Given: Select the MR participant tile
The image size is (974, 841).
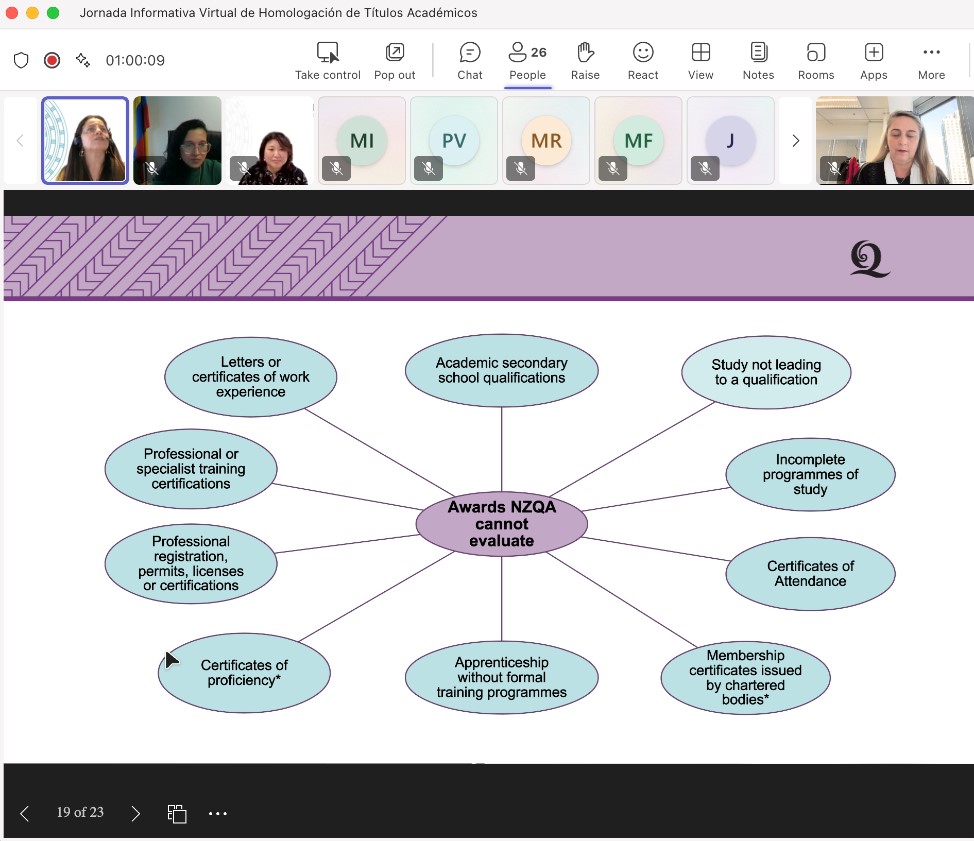Looking at the screenshot, I should click(x=546, y=140).
